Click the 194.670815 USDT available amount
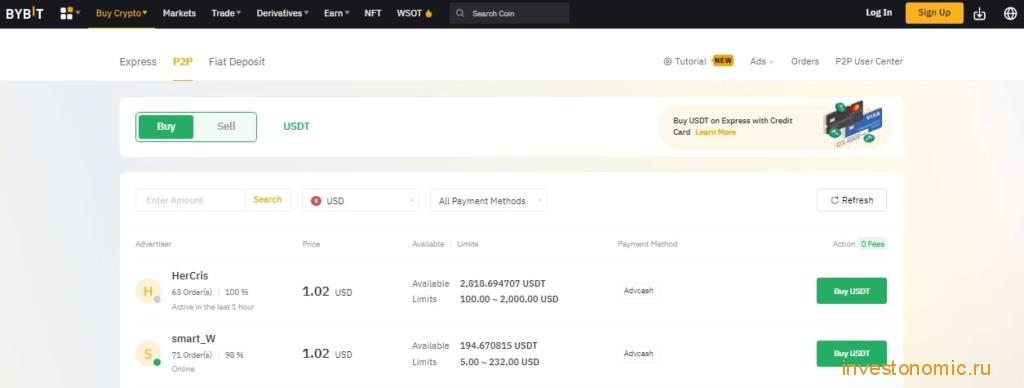Image resolution: width=1024 pixels, height=388 pixels. [499, 346]
